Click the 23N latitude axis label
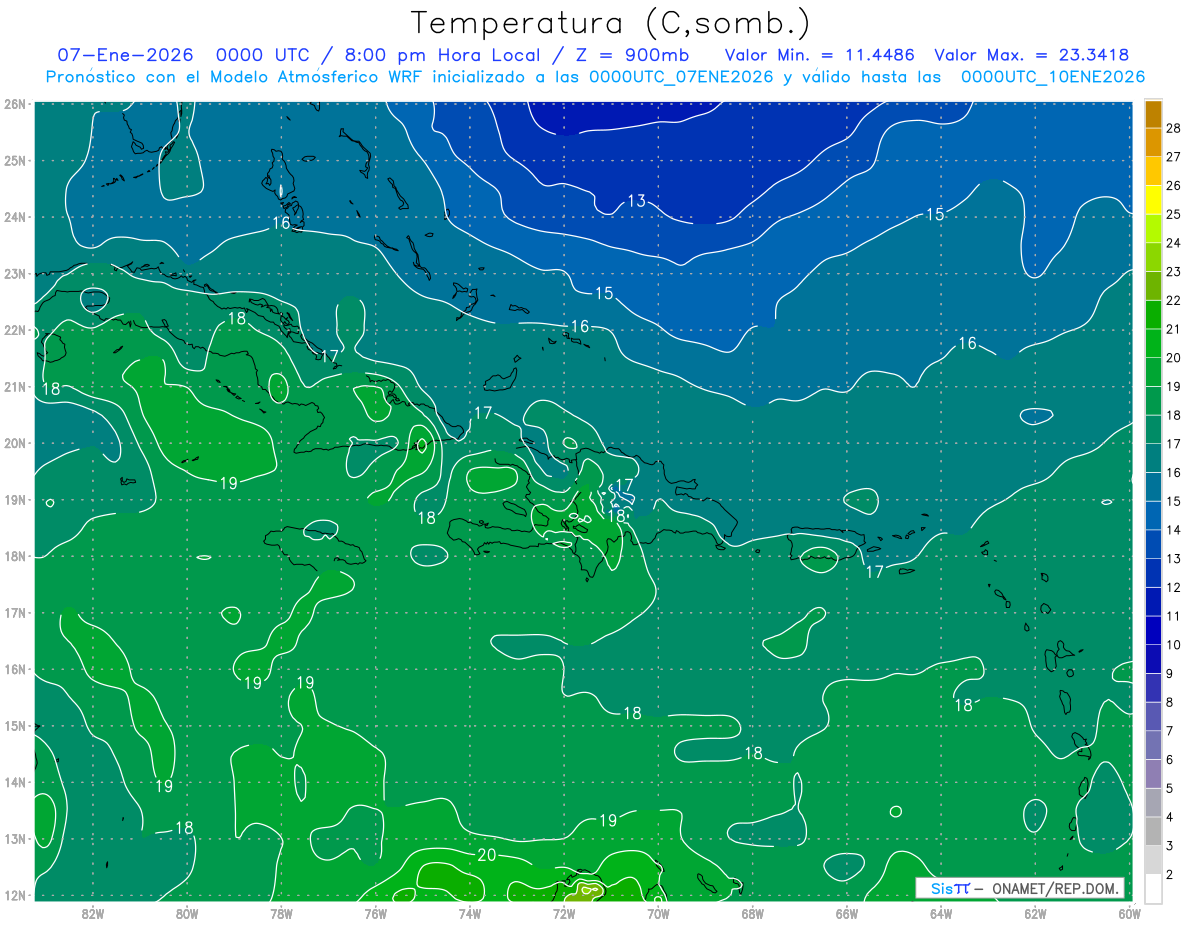 pyautogui.click(x=15, y=273)
